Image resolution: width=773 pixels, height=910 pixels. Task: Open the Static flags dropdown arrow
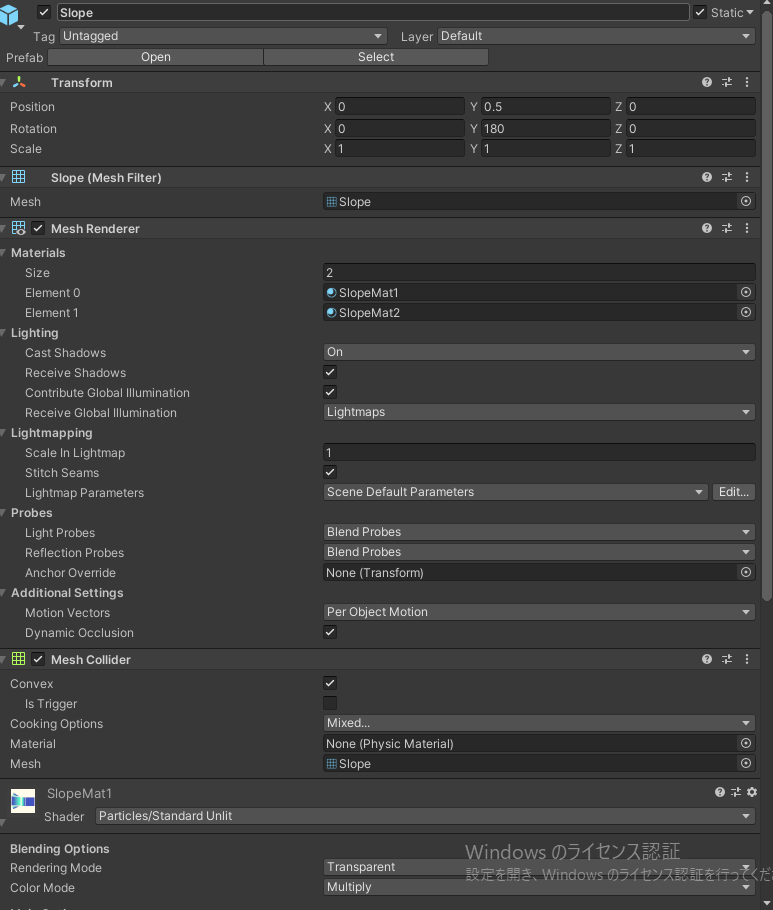[750, 12]
